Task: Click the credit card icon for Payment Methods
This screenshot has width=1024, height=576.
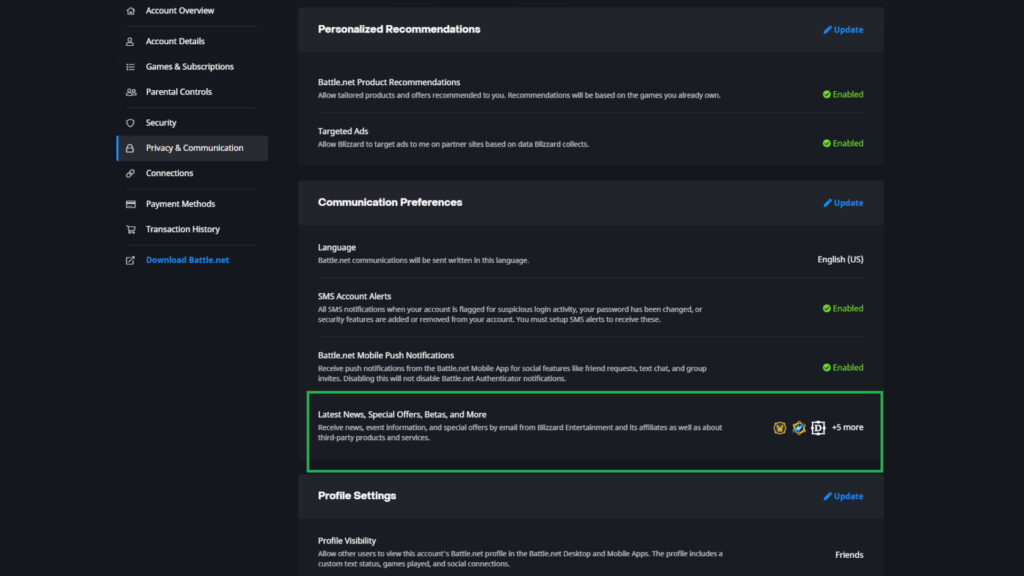Action: click(x=128, y=203)
